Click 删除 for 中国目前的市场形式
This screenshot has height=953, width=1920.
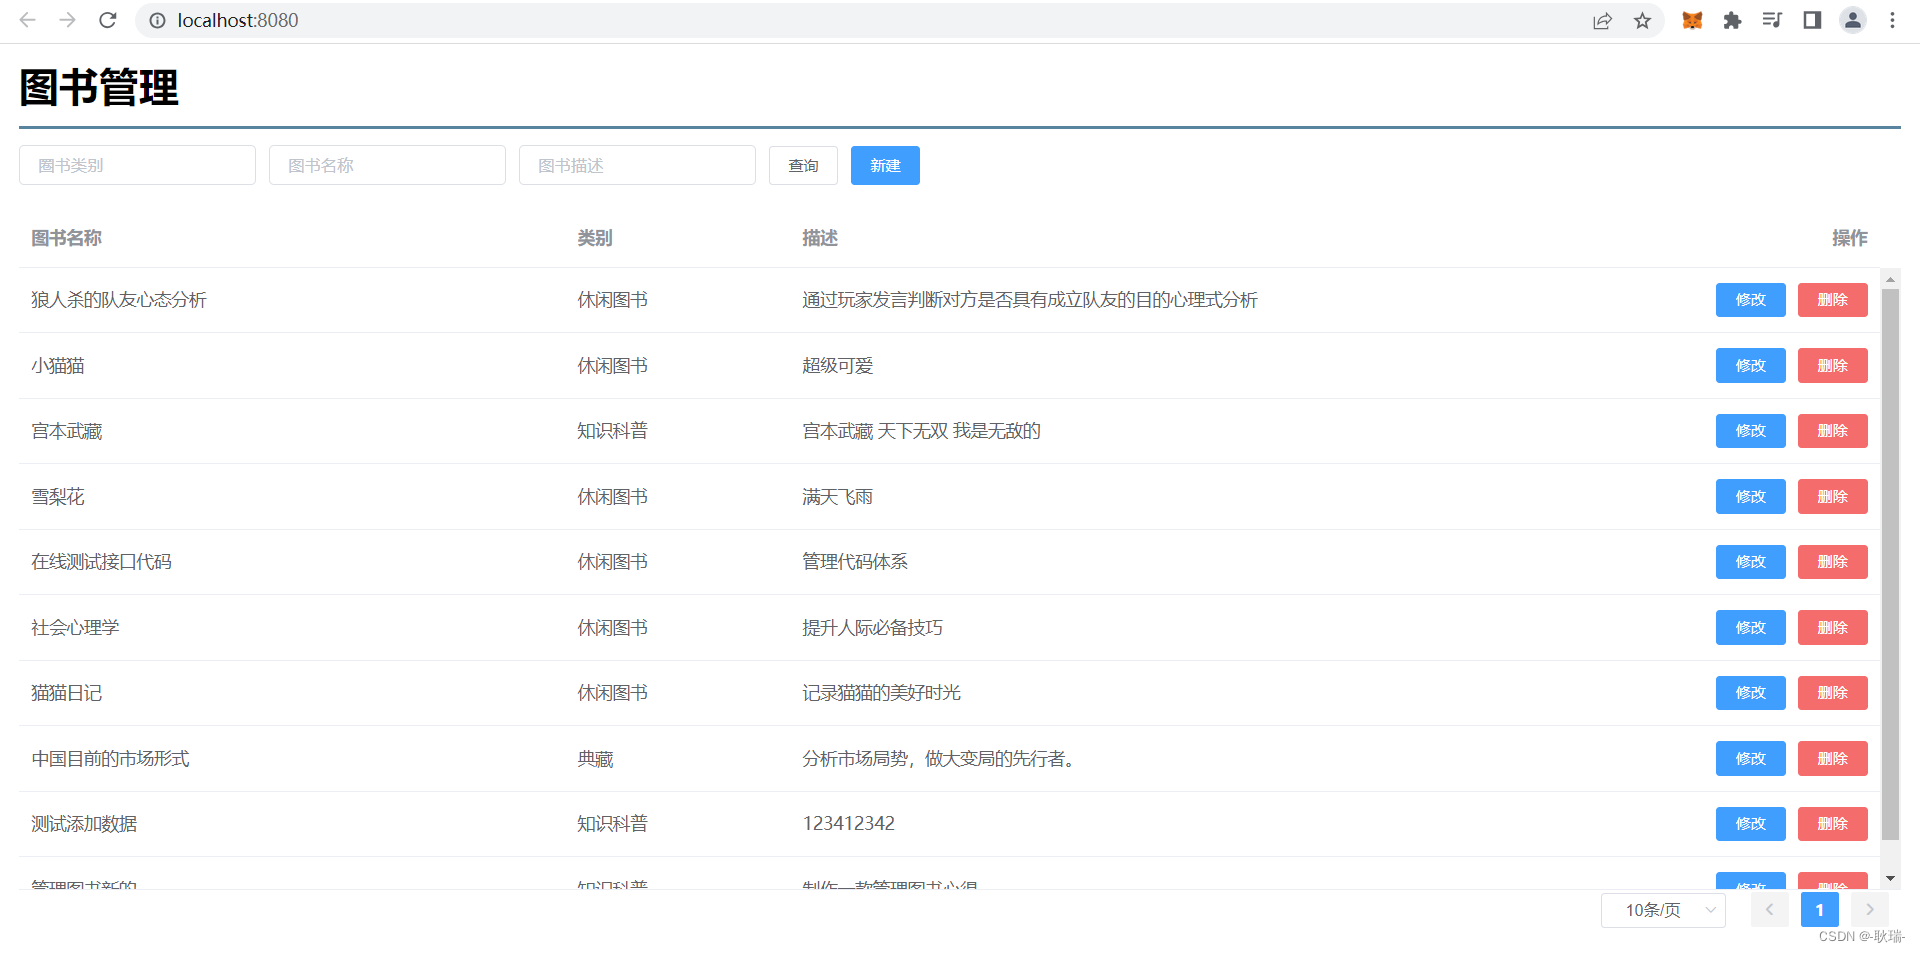[x=1832, y=758]
